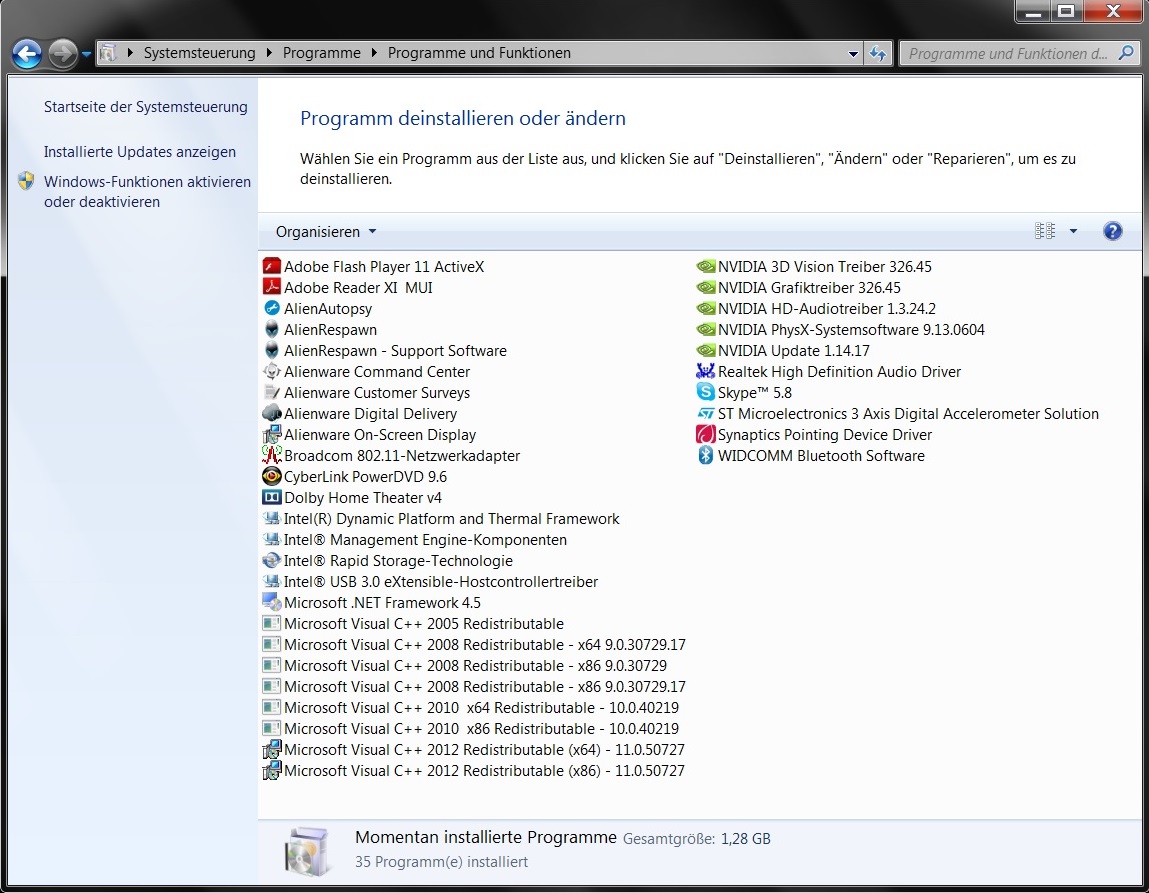Click Programme und Funktionen in the breadcrumb
The width and height of the screenshot is (1149, 893).
point(479,53)
